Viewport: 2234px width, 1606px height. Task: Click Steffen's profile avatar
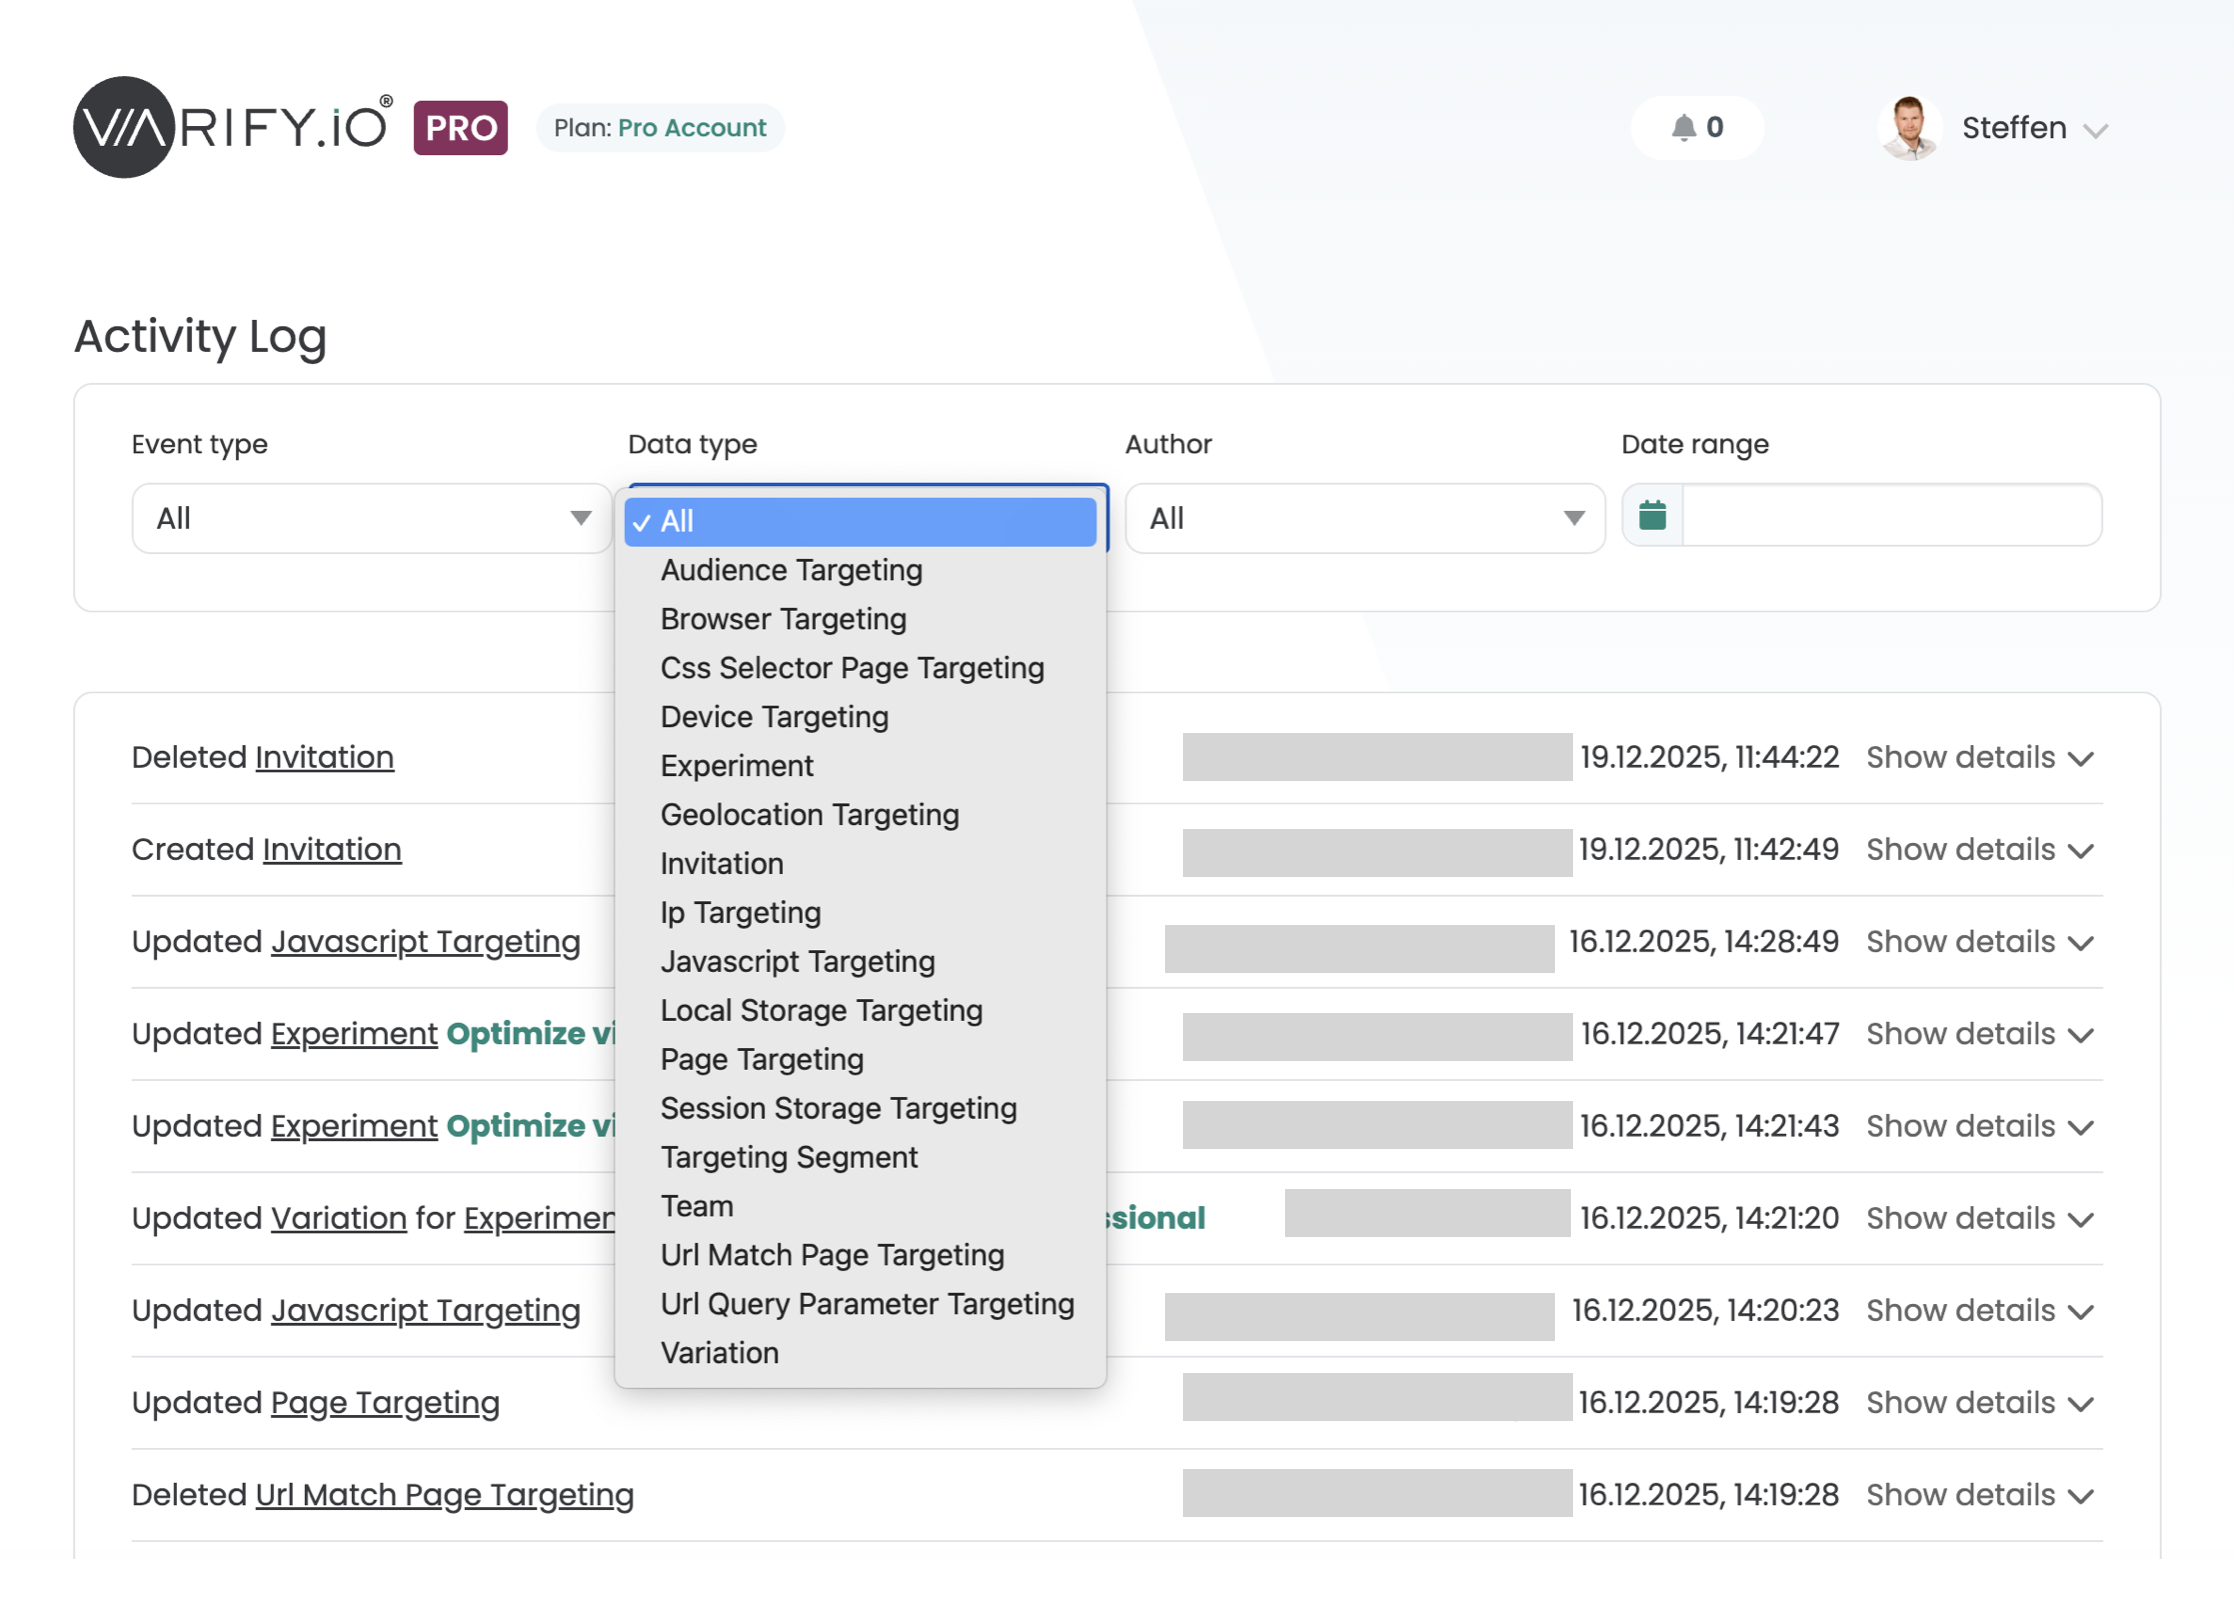[x=1909, y=127]
